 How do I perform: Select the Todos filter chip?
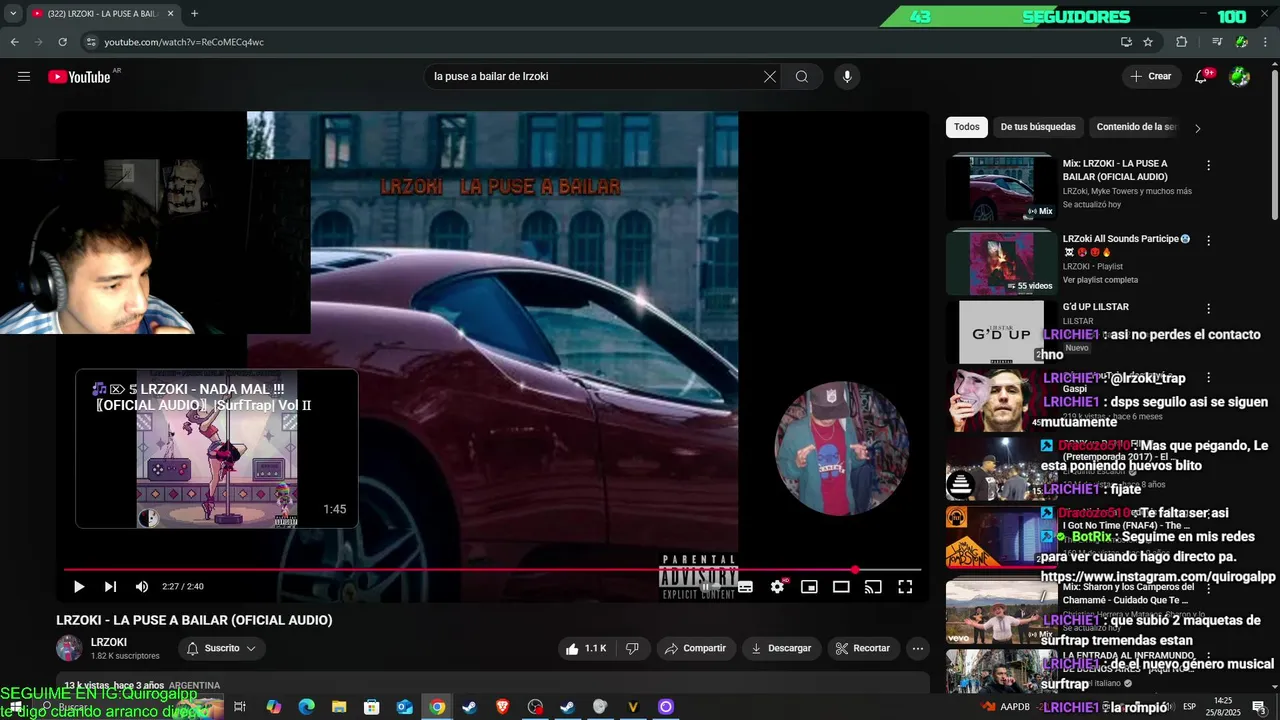(967, 127)
